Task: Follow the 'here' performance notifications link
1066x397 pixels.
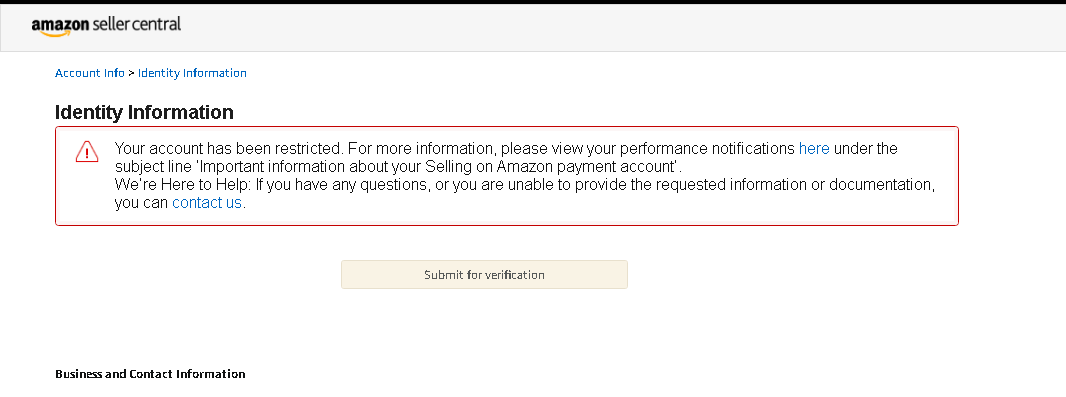Action: click(x=814, y=148)
